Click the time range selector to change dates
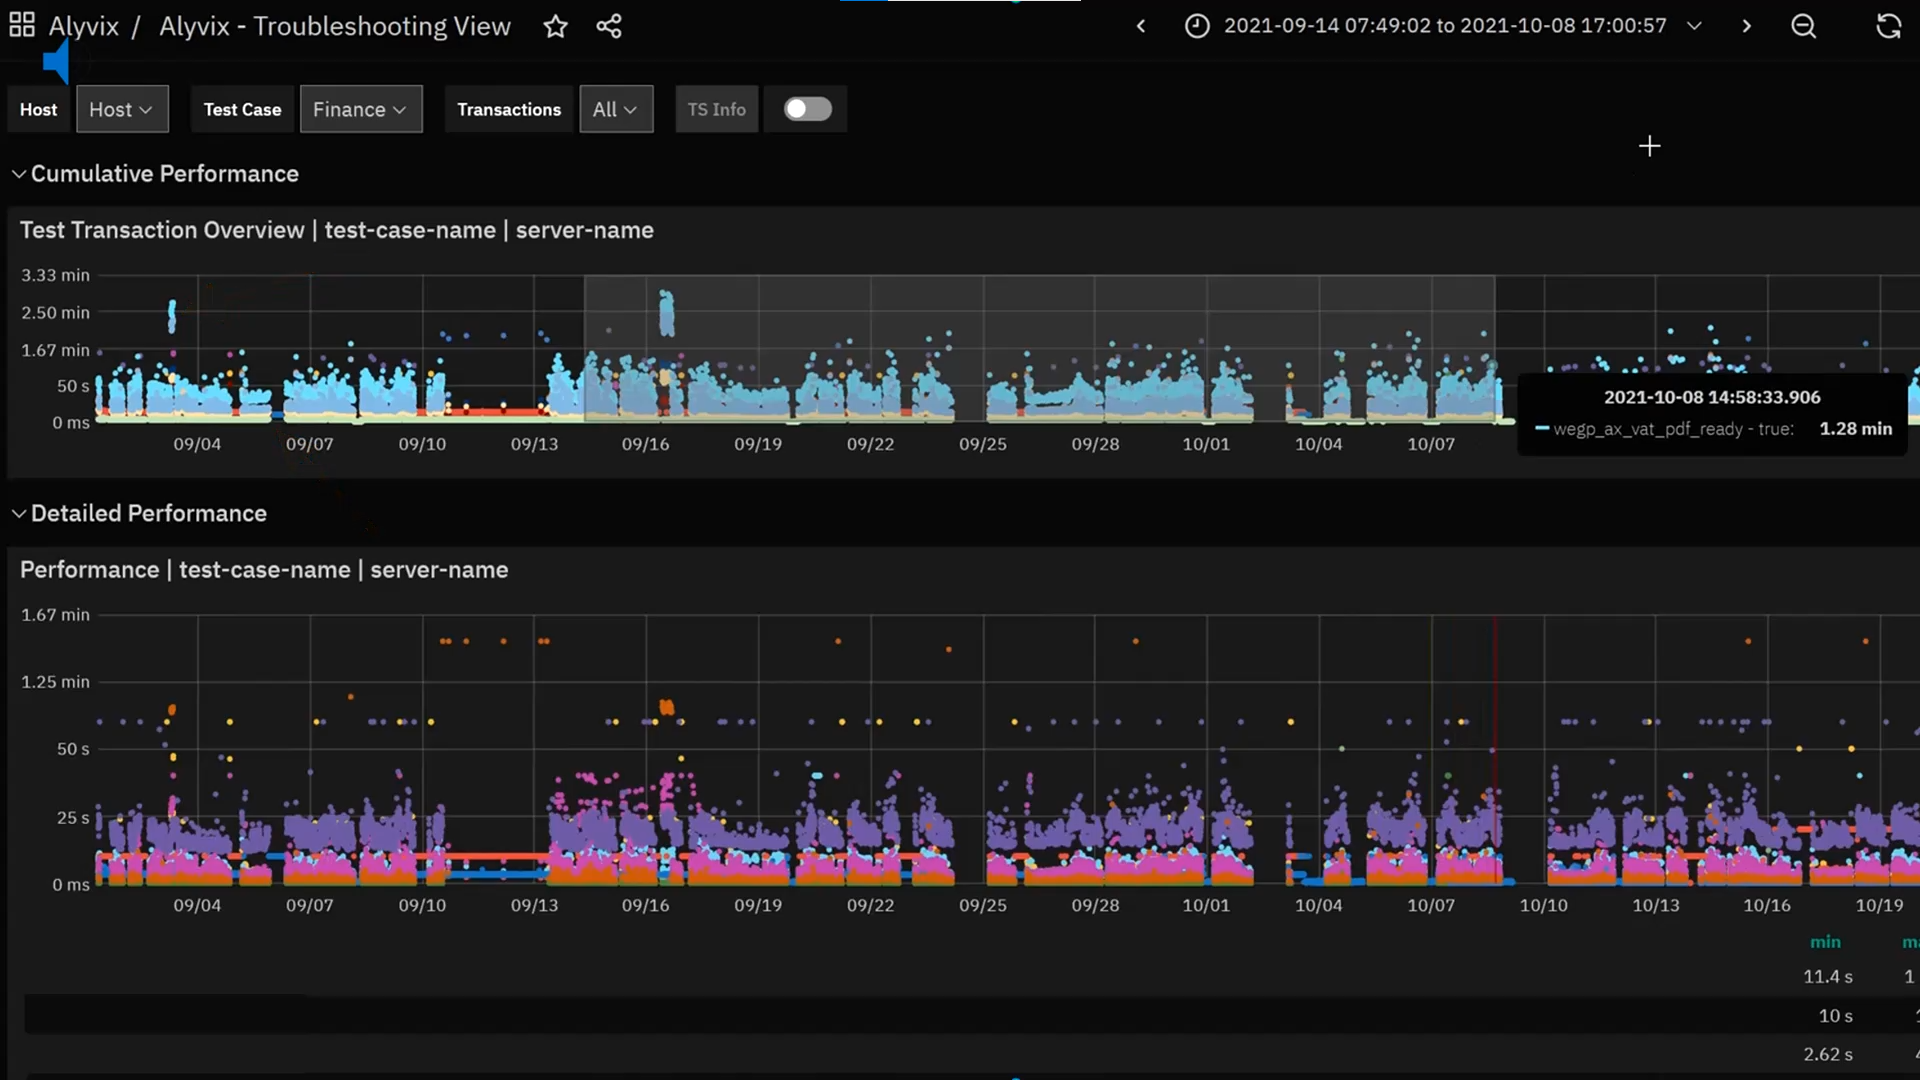This screenshot has width=1920, height=1080. point(1444,25)
